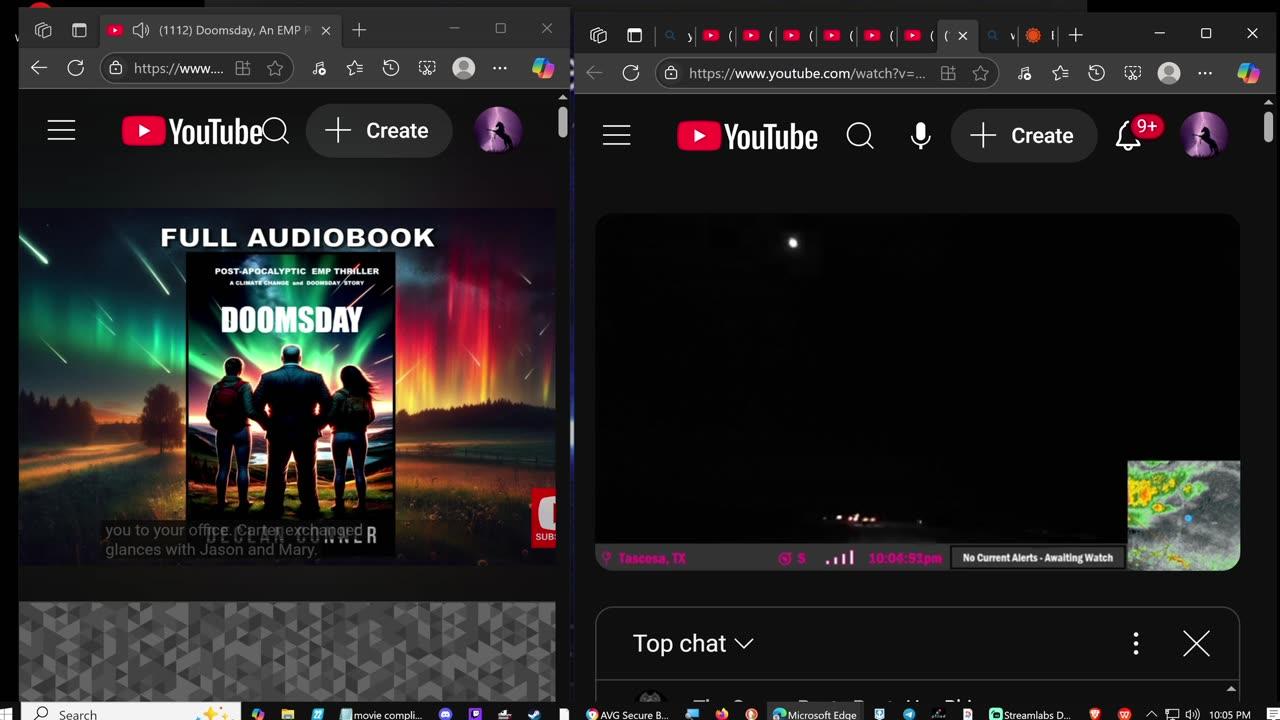Click Create button in left window
This screenshot has height=720, width=1280.
(x=379, y=131)
